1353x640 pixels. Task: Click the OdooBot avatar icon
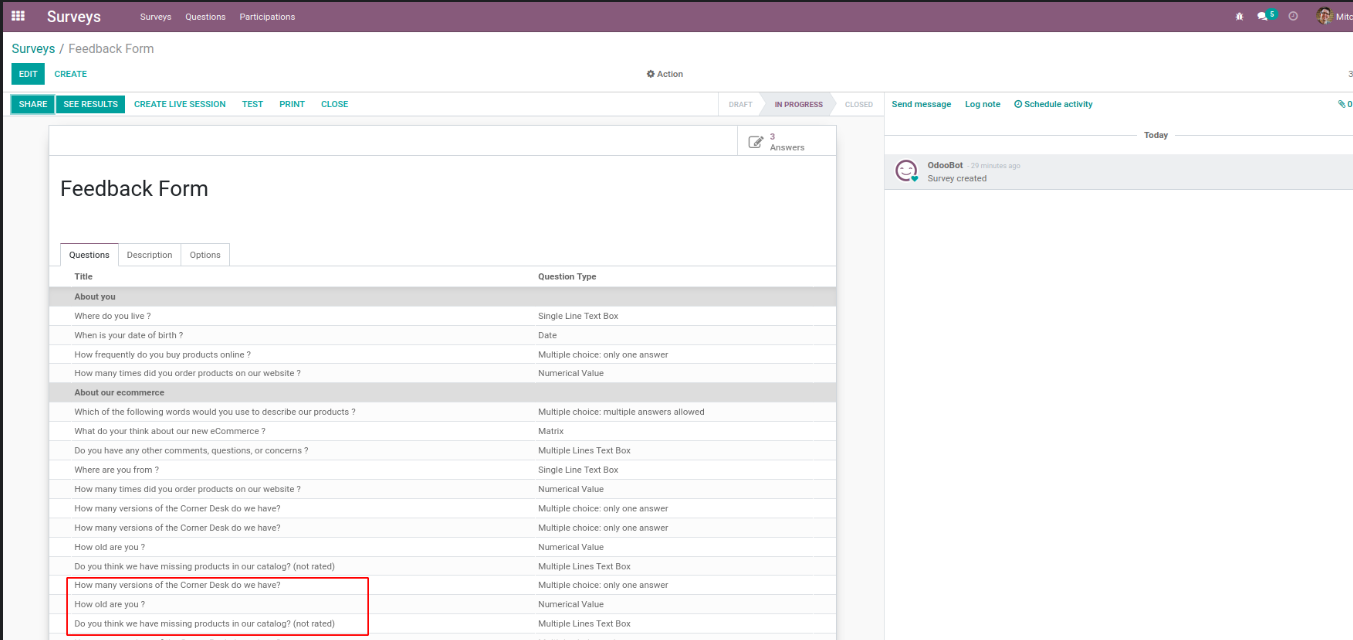(x=906, y=171)
